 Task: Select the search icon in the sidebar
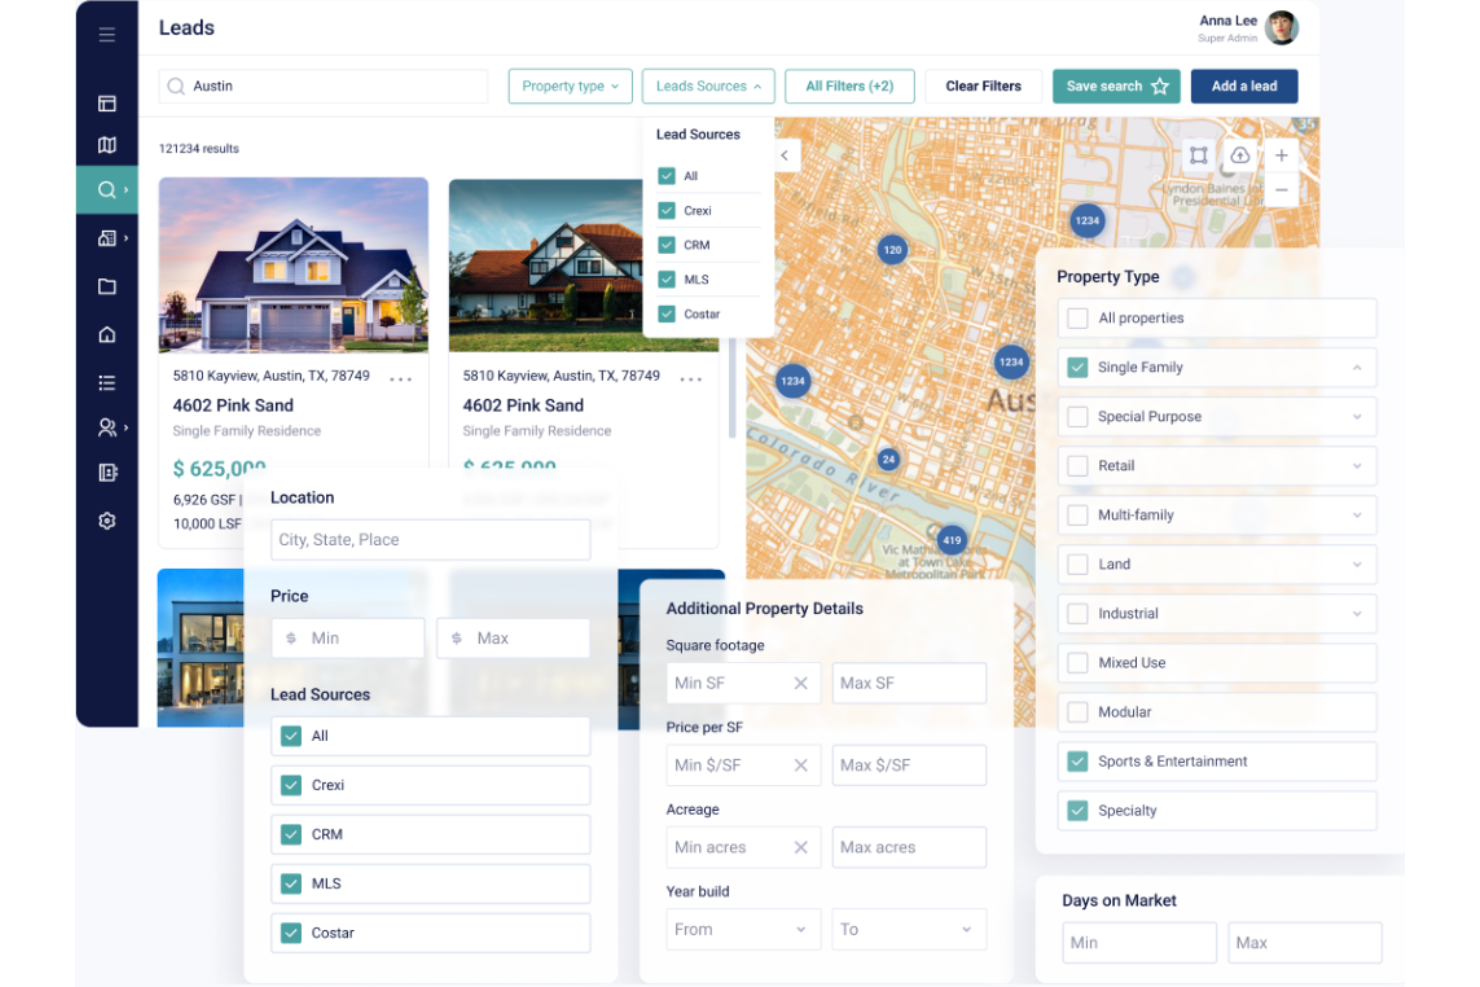pyautogui.click(x=107, y=189)
